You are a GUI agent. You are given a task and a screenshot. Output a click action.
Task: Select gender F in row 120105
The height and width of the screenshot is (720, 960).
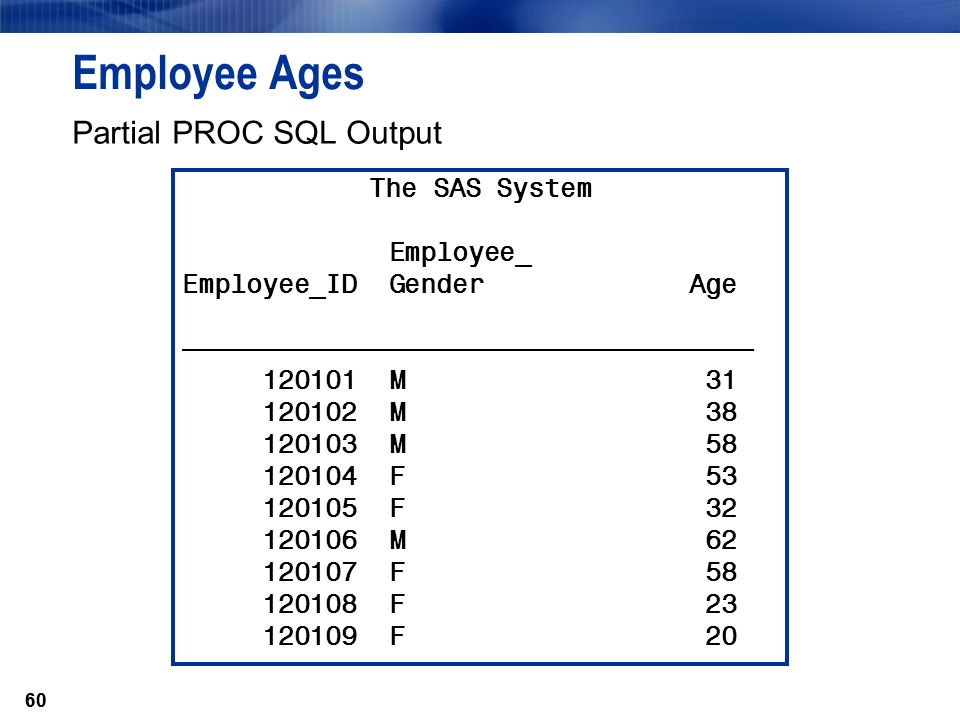(x=397, y=508)
